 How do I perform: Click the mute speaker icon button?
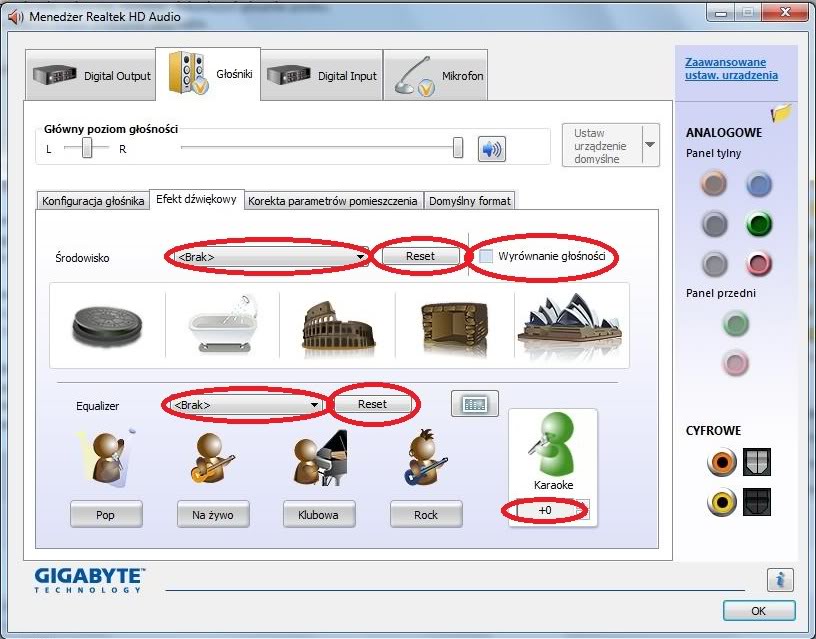(x=491, y=149)
